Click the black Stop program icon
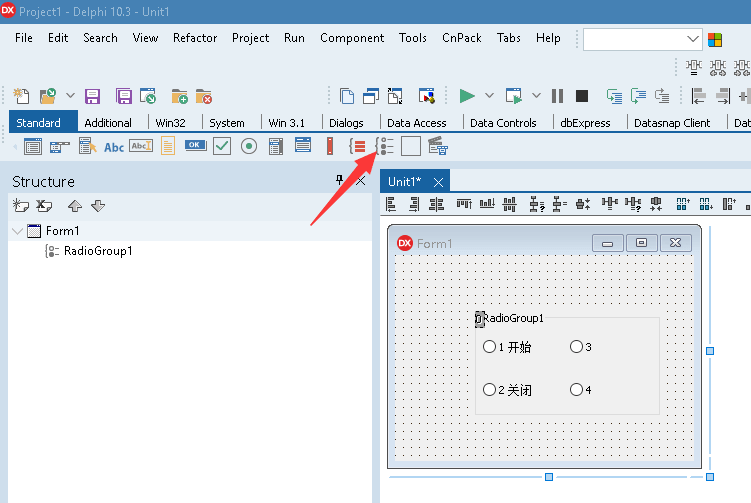Image resolution: width=751 pixels, height=503 pixels. (x=581, y=96)
